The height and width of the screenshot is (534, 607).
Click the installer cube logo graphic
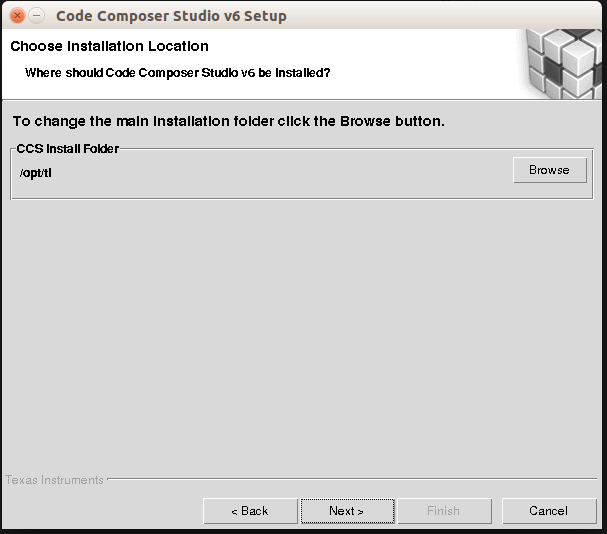[x=564, y=62]
